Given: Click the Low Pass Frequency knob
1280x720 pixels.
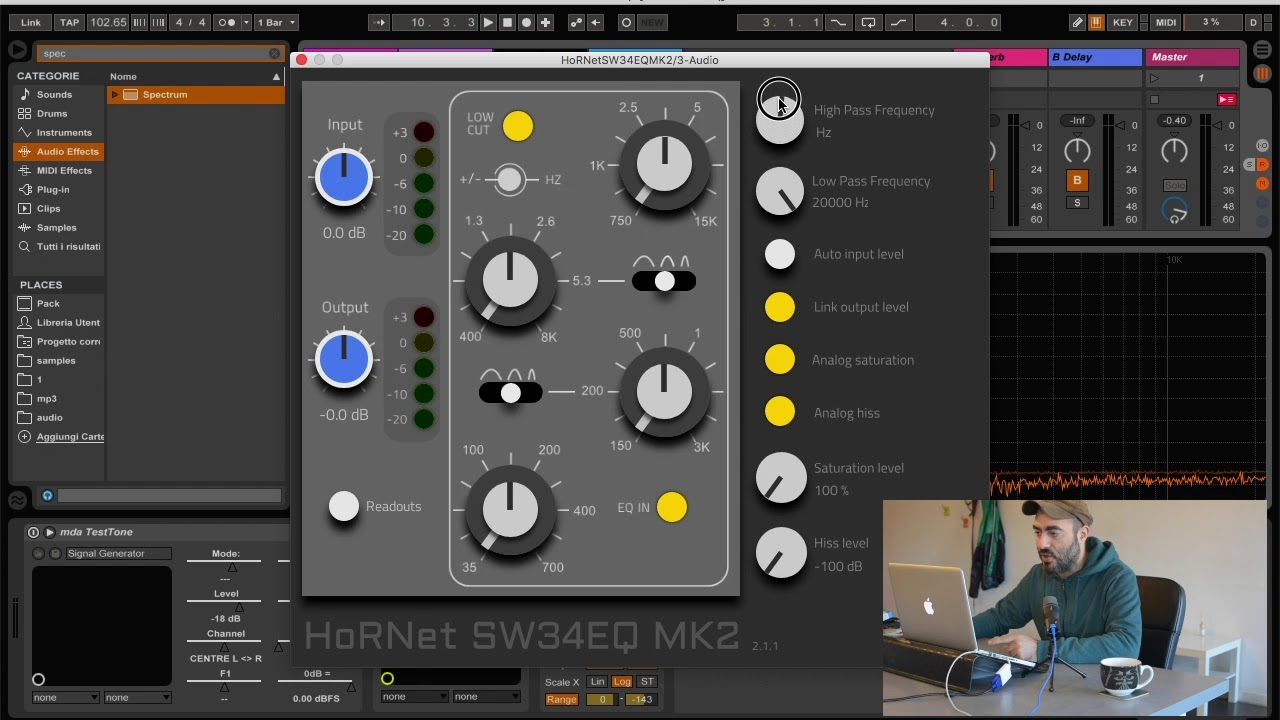Looking at the screenshot, I should pyautogui.click(x=780, y=191).
